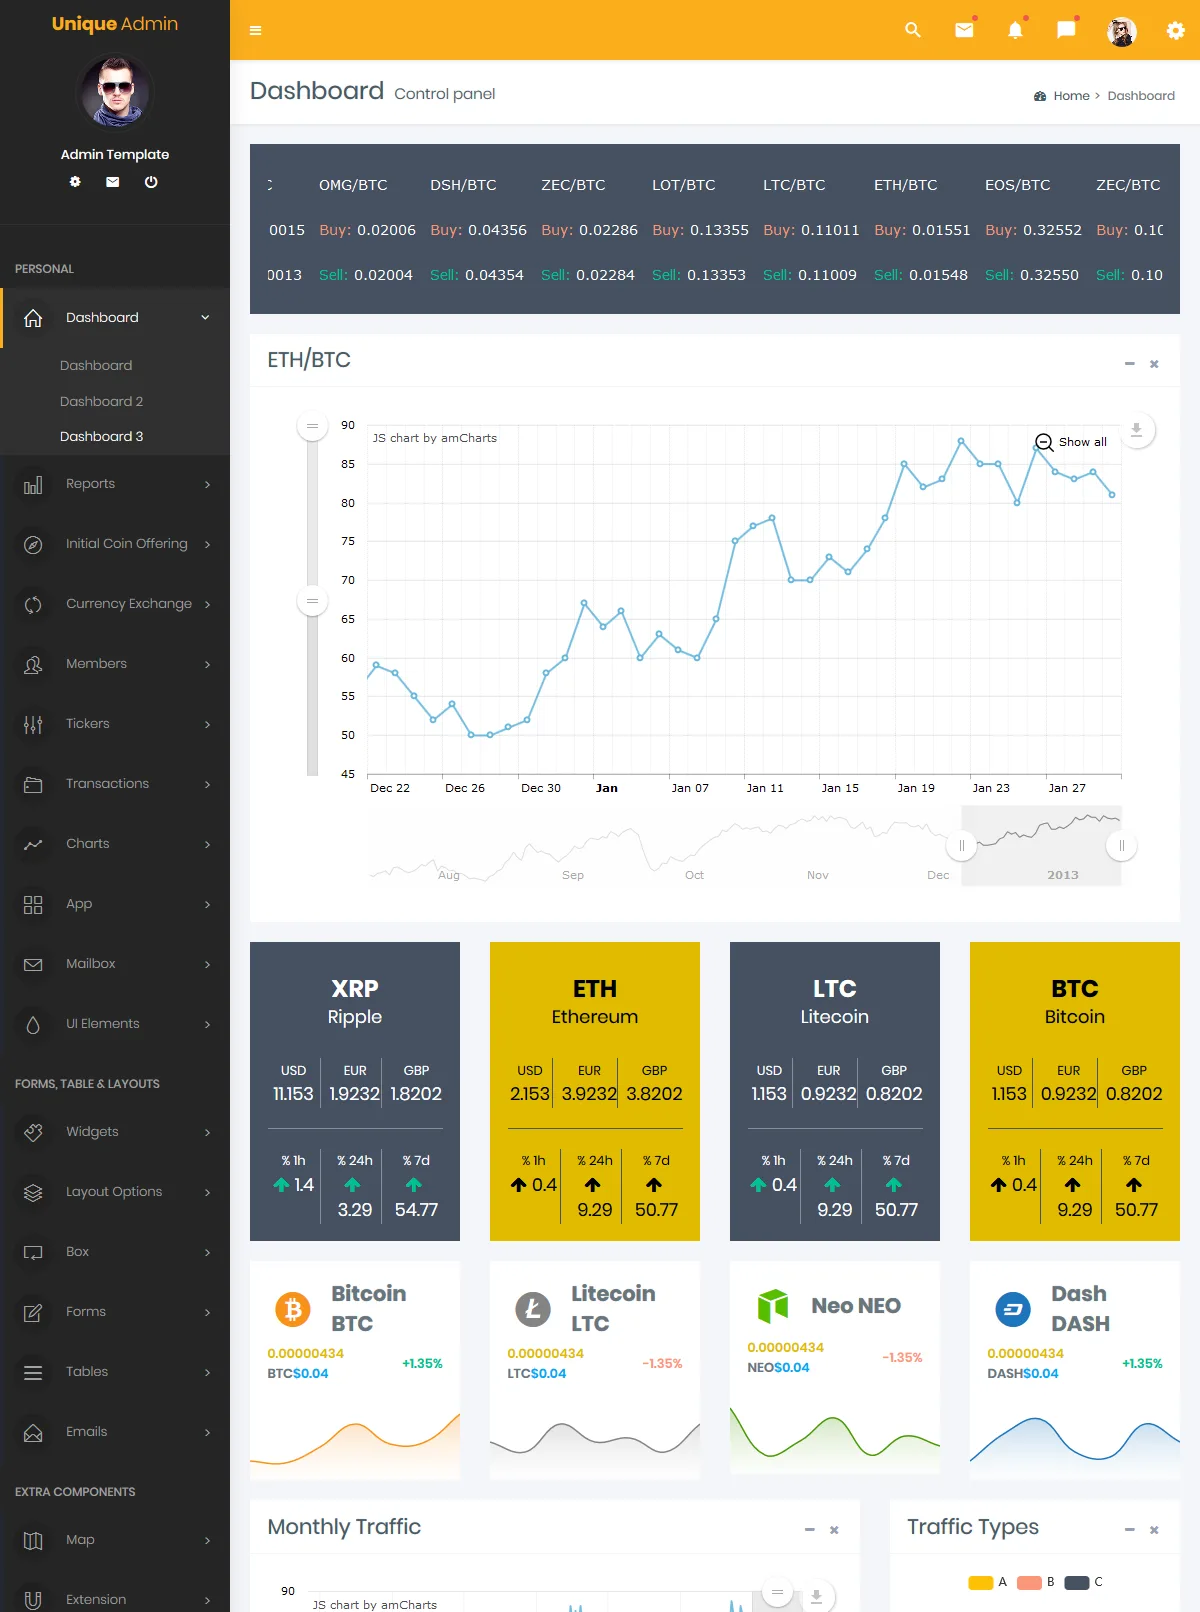Click the OMG/BTC ticker entry
The height and width of the screenshot is (1612, 1200).
[367, 230]
